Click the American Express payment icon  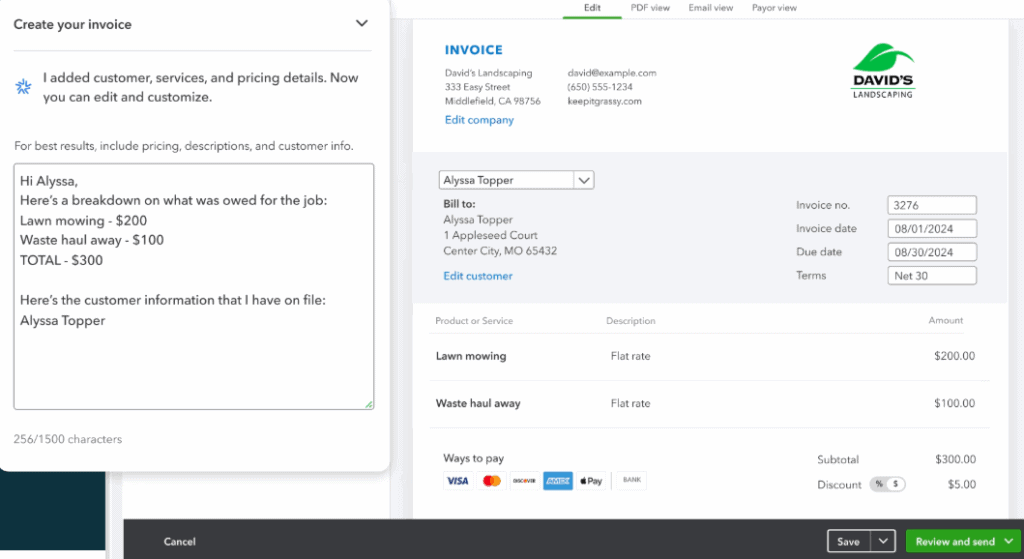tap(558, 481)
